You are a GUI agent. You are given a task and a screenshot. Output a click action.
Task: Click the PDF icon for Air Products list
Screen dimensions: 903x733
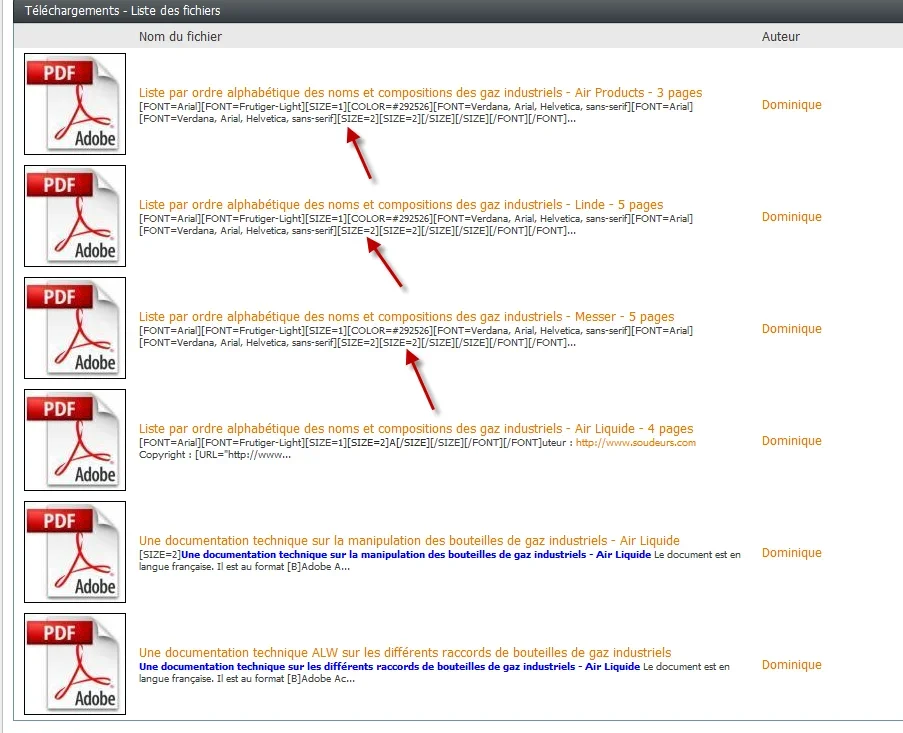point(75,104)
